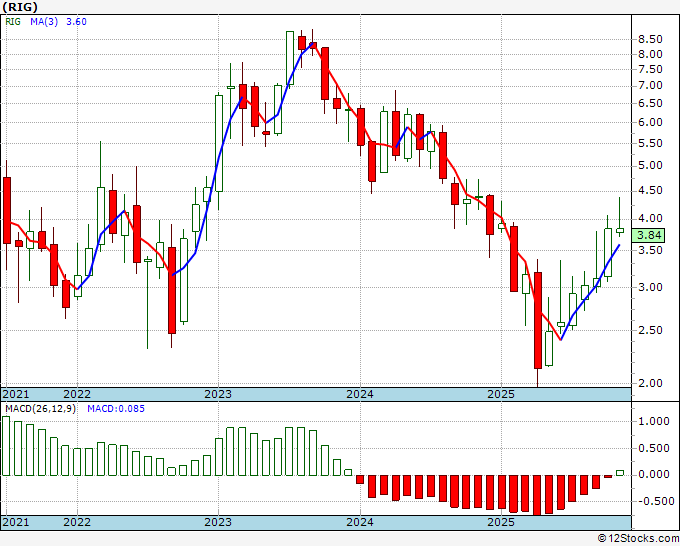Click 2023 on the price chart timeline
The width and height of the screenshot is (680, 546).
217,394
